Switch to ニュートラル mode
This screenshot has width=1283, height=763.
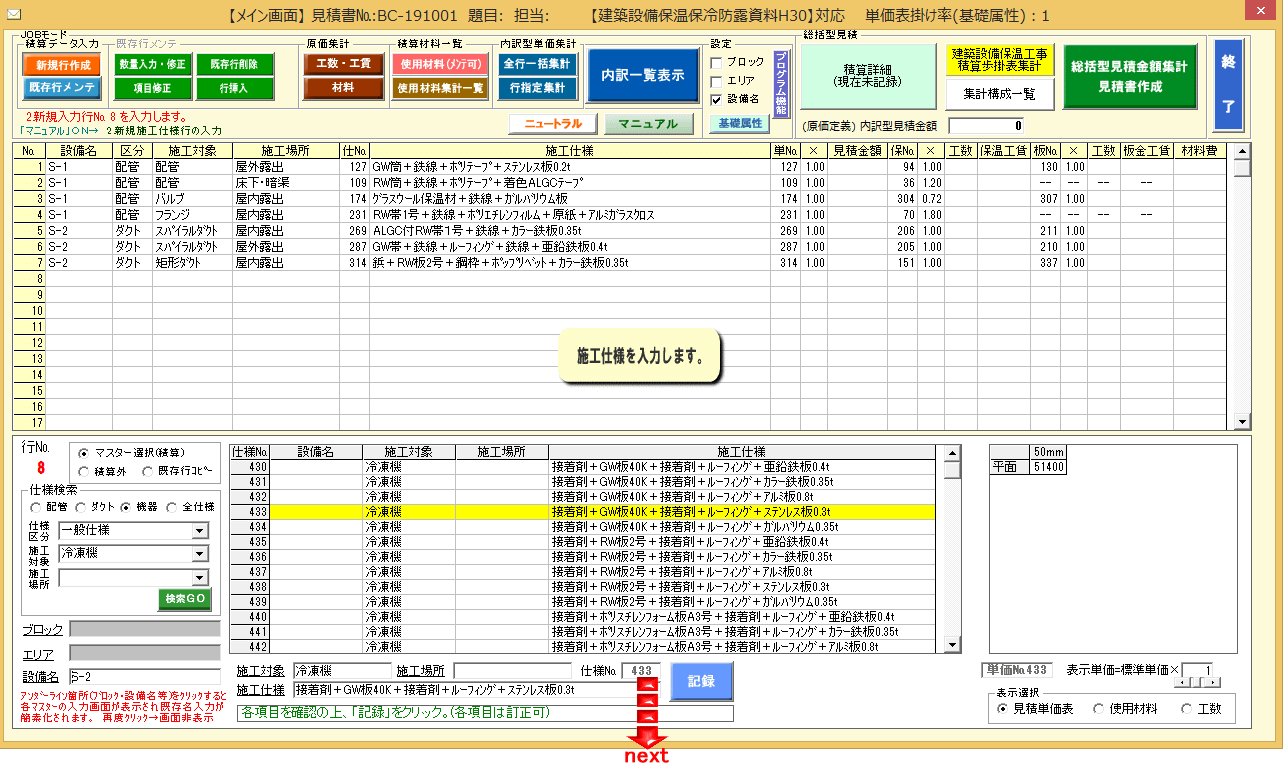[552, 124]
